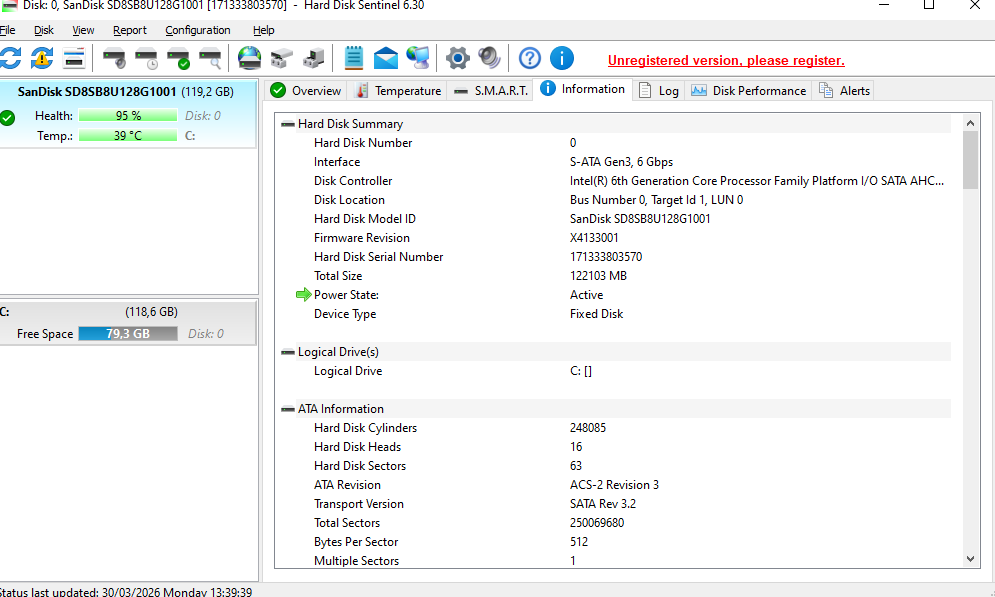Open the question mark help icon
Screen dimensions: 995x597
(530, 58)
